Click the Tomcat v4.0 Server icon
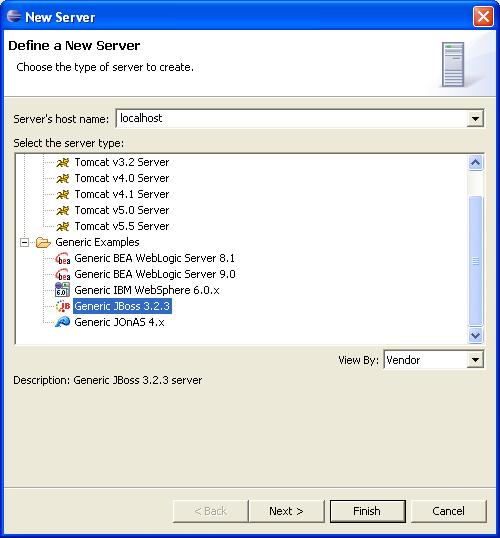Screen dimensions: 500x538 pyautogui.click(x=63, y=178)
